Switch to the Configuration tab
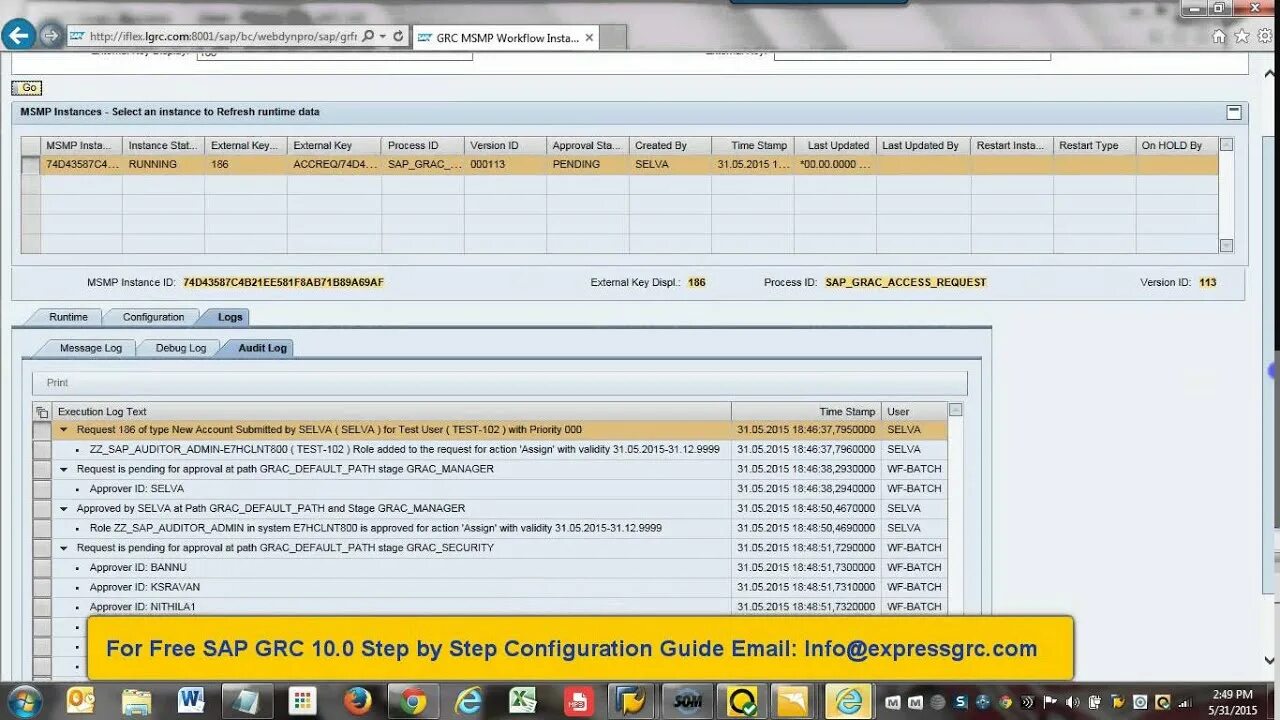The width and height of the screenshot is (1280, 720). pos(153,317)
